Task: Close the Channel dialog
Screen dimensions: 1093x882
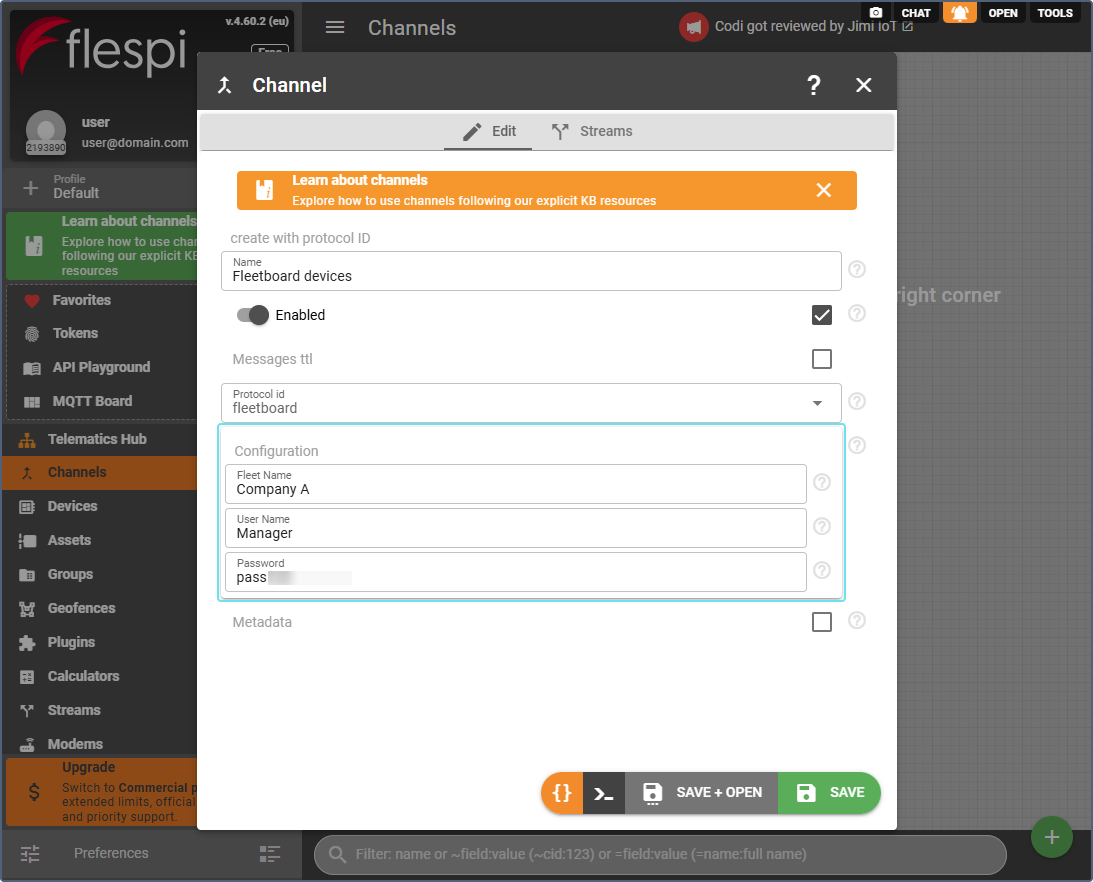Action: click(864, 85)
